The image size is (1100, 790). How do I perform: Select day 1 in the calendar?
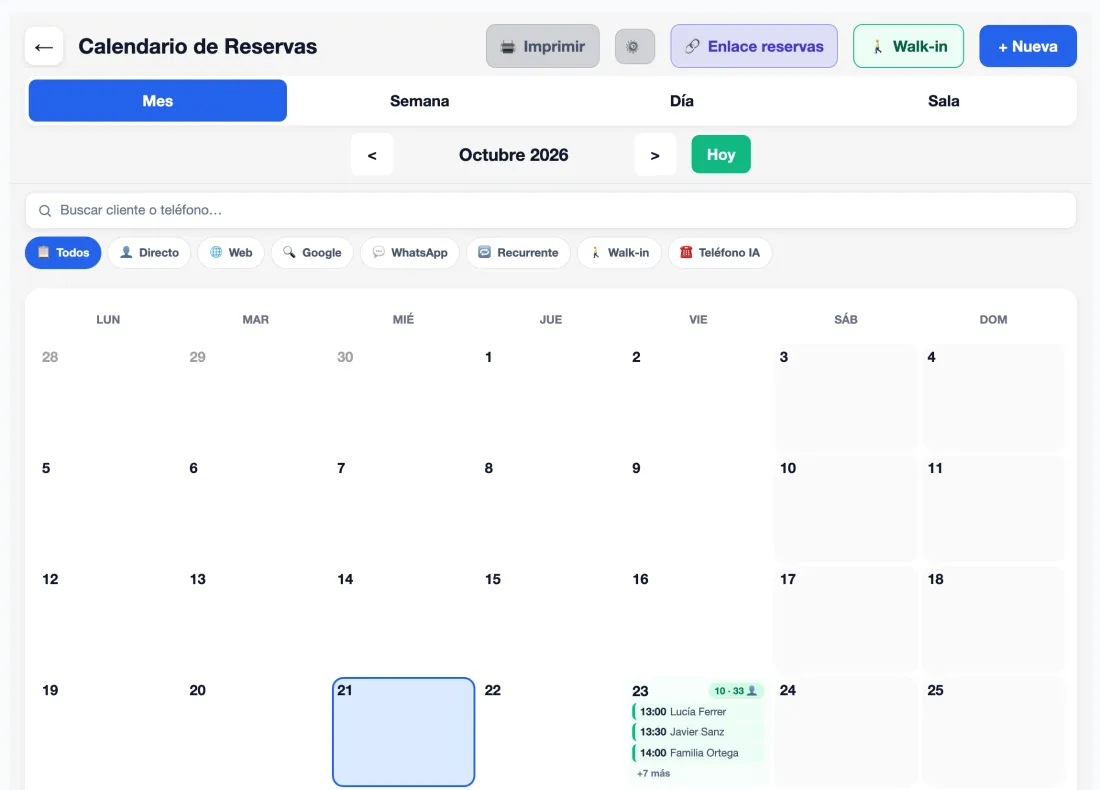(x=551, y=397)
